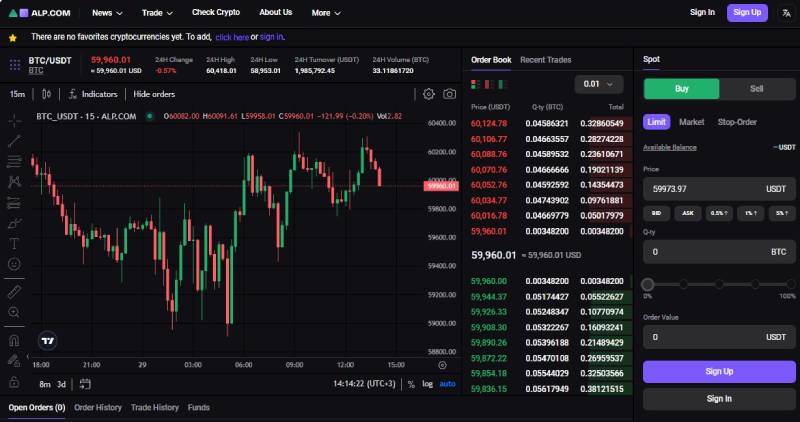The width and height of the screenshot is (800, 422).
Task: Open the Funds tab
Action: tap(198, 408)
